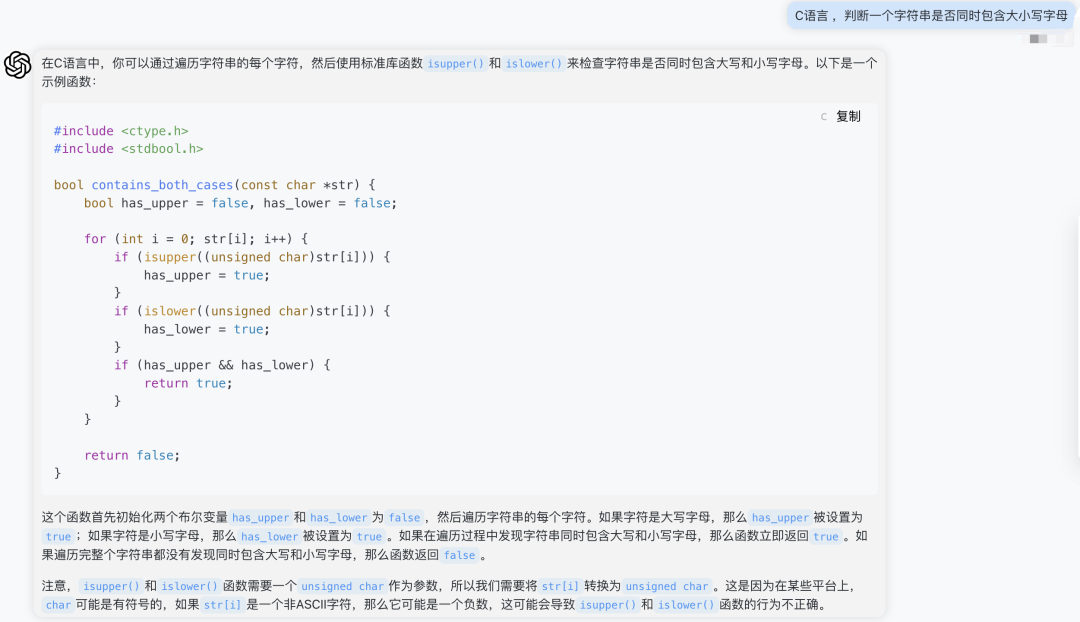Click the 'if (has_upper && has_lower)' code line
The height and width of the screenshot is (622, 1080).
[x=222, y=365]
